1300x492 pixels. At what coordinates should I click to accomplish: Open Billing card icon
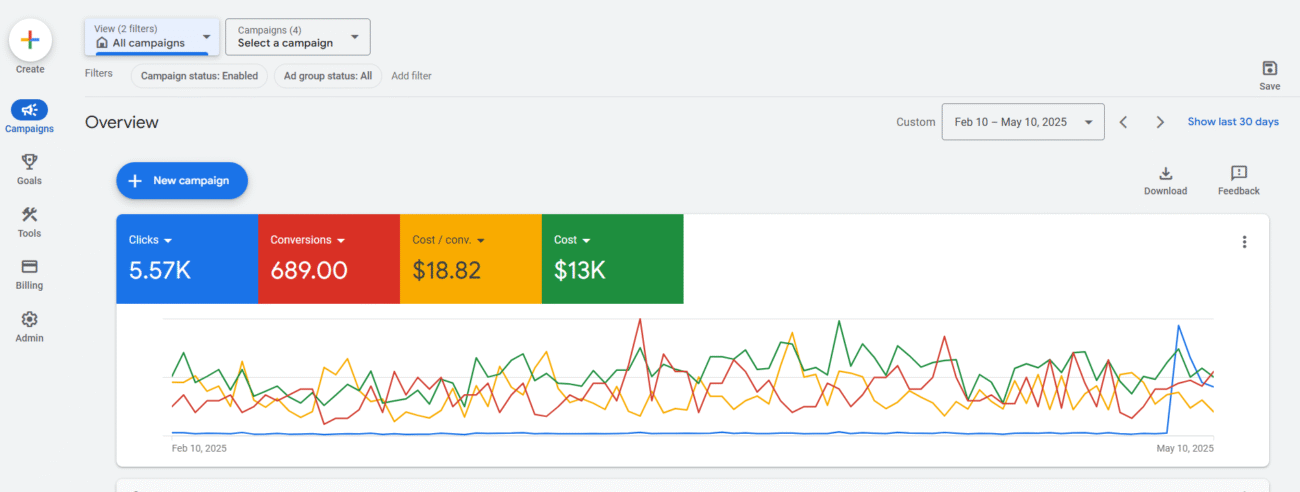click(29, 266)
